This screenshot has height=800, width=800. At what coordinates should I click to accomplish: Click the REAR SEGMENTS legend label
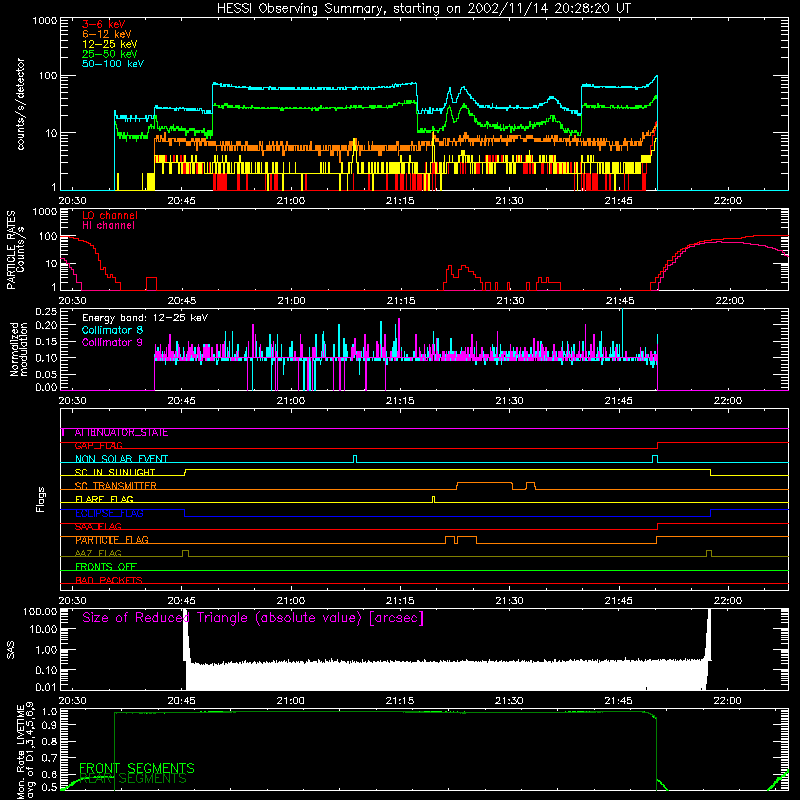134,779
